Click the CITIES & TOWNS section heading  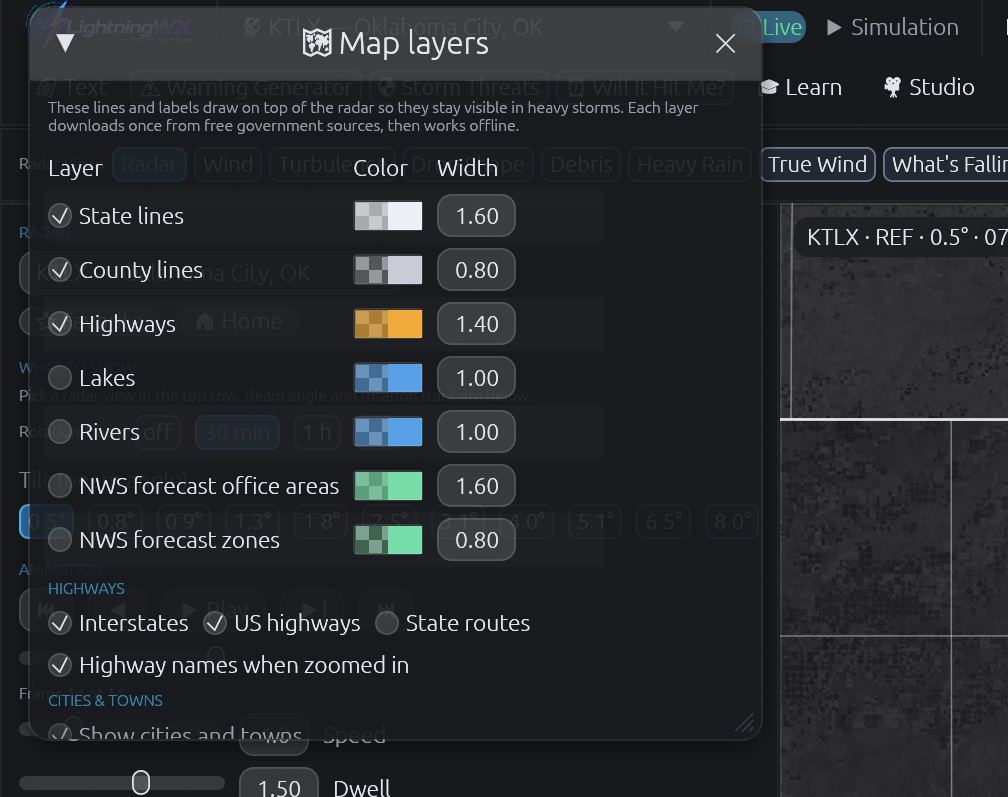point(105,701)
